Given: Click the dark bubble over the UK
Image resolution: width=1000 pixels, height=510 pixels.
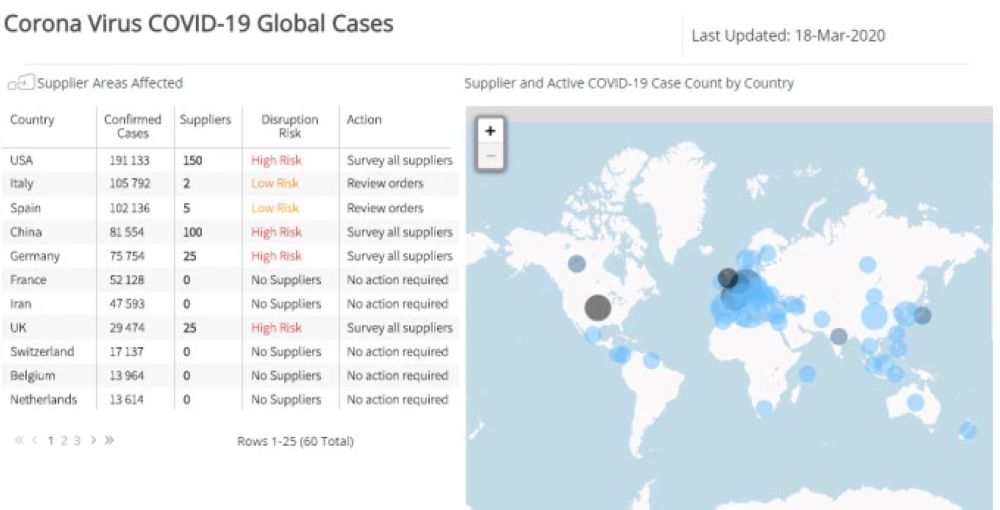Looking at the screenshot, I should [x=728, y=278].
